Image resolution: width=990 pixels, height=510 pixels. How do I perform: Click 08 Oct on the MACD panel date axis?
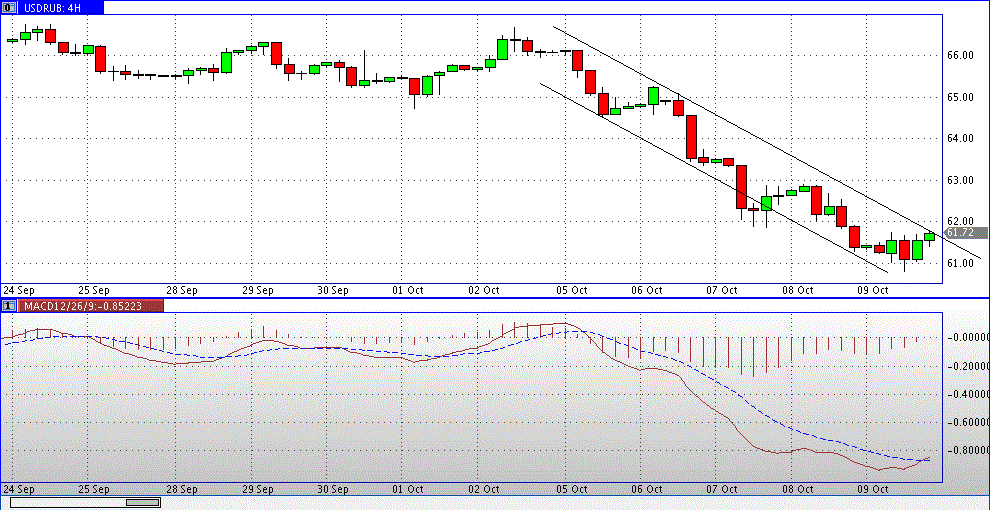click(797, 489)
